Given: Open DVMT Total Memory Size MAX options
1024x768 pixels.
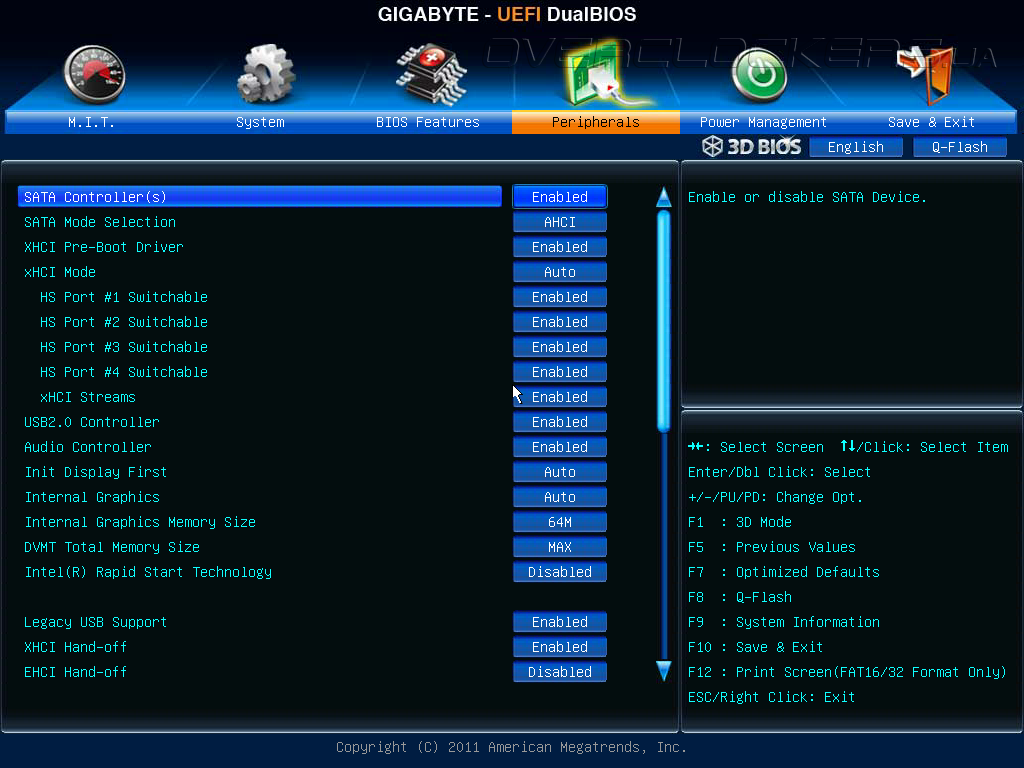Looking at the screenshot, I should tap(560, 547).
